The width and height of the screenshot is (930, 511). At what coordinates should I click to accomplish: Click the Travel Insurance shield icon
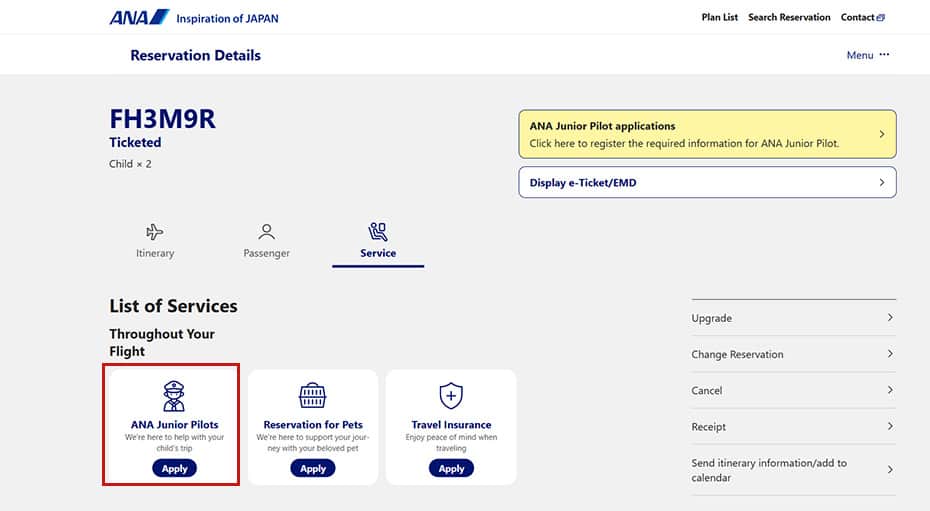click(x=451, y=395)
